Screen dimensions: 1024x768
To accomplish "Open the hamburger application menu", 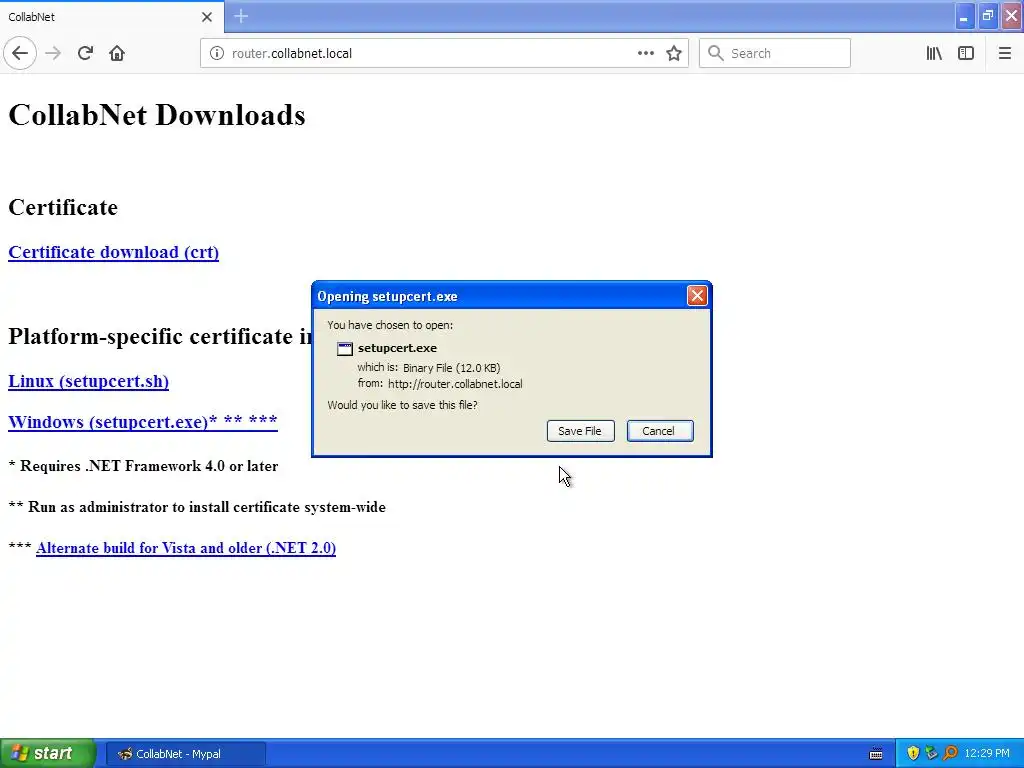I will coord(1004,53).
